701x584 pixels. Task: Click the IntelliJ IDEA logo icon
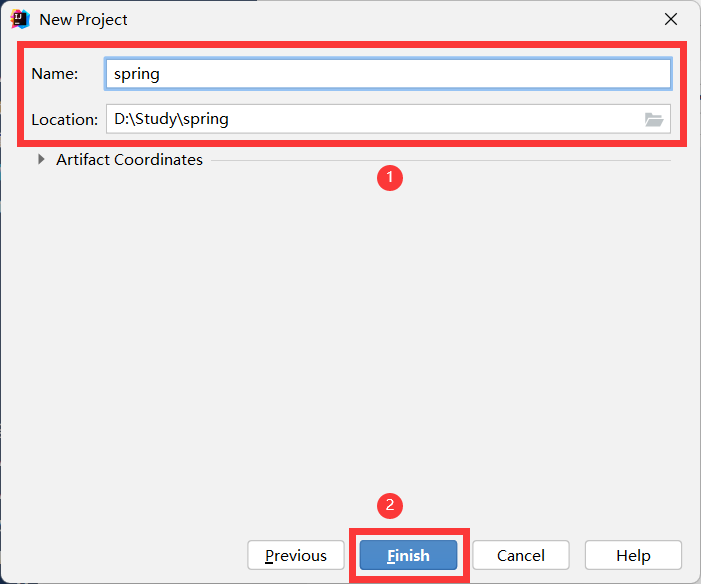click(x=20, y=19)
